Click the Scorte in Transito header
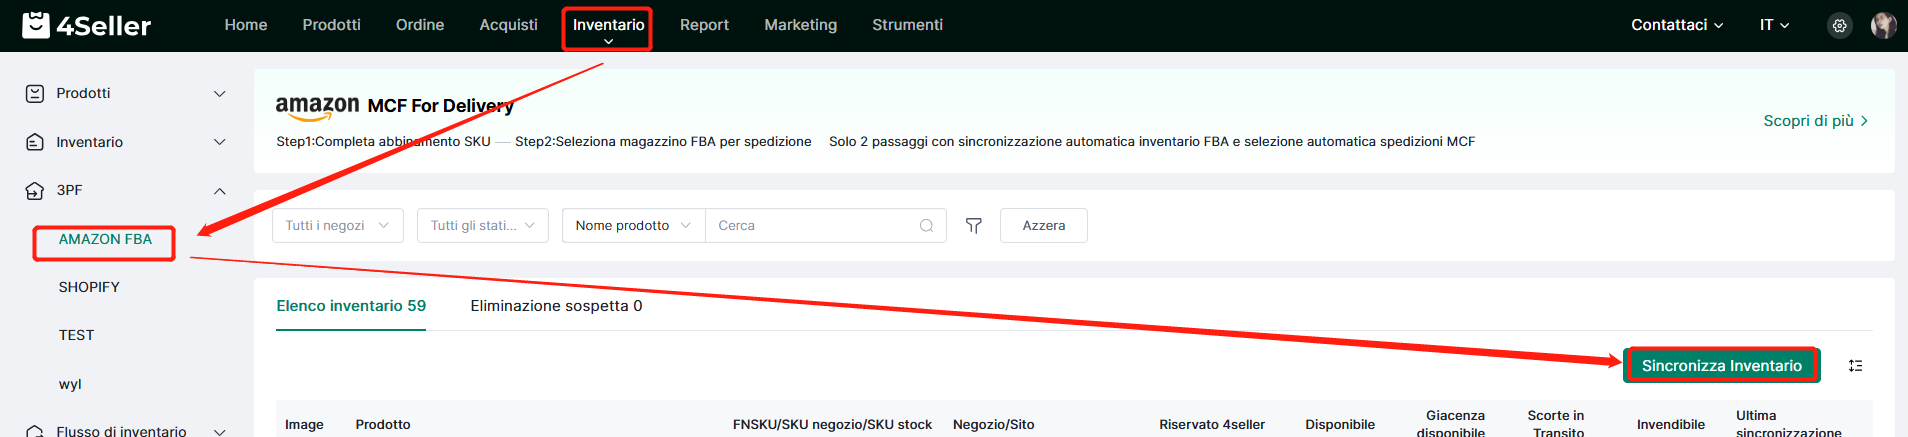The height and width of the screenshot is (437, 1908). click(1556, 424)
